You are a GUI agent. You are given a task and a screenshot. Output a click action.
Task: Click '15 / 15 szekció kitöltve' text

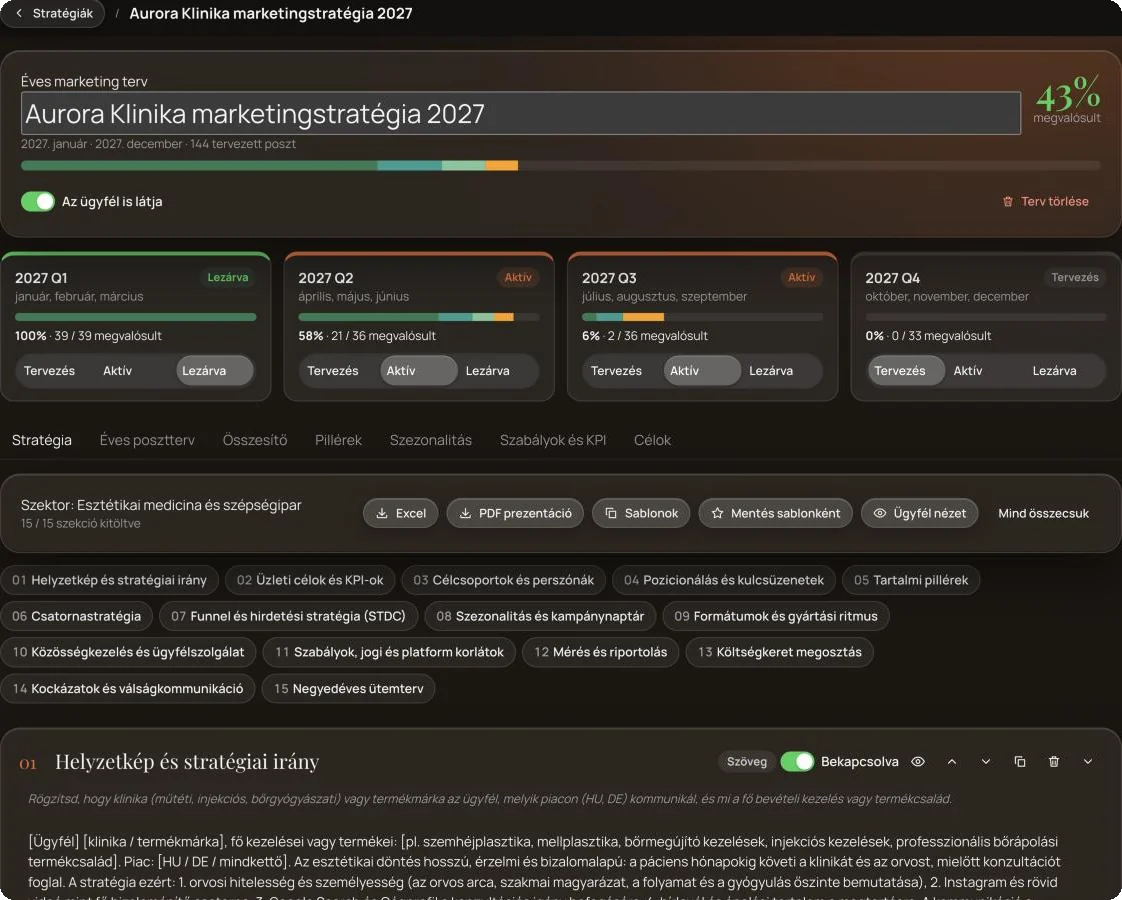pyautogui.click(x=80, y=524)
